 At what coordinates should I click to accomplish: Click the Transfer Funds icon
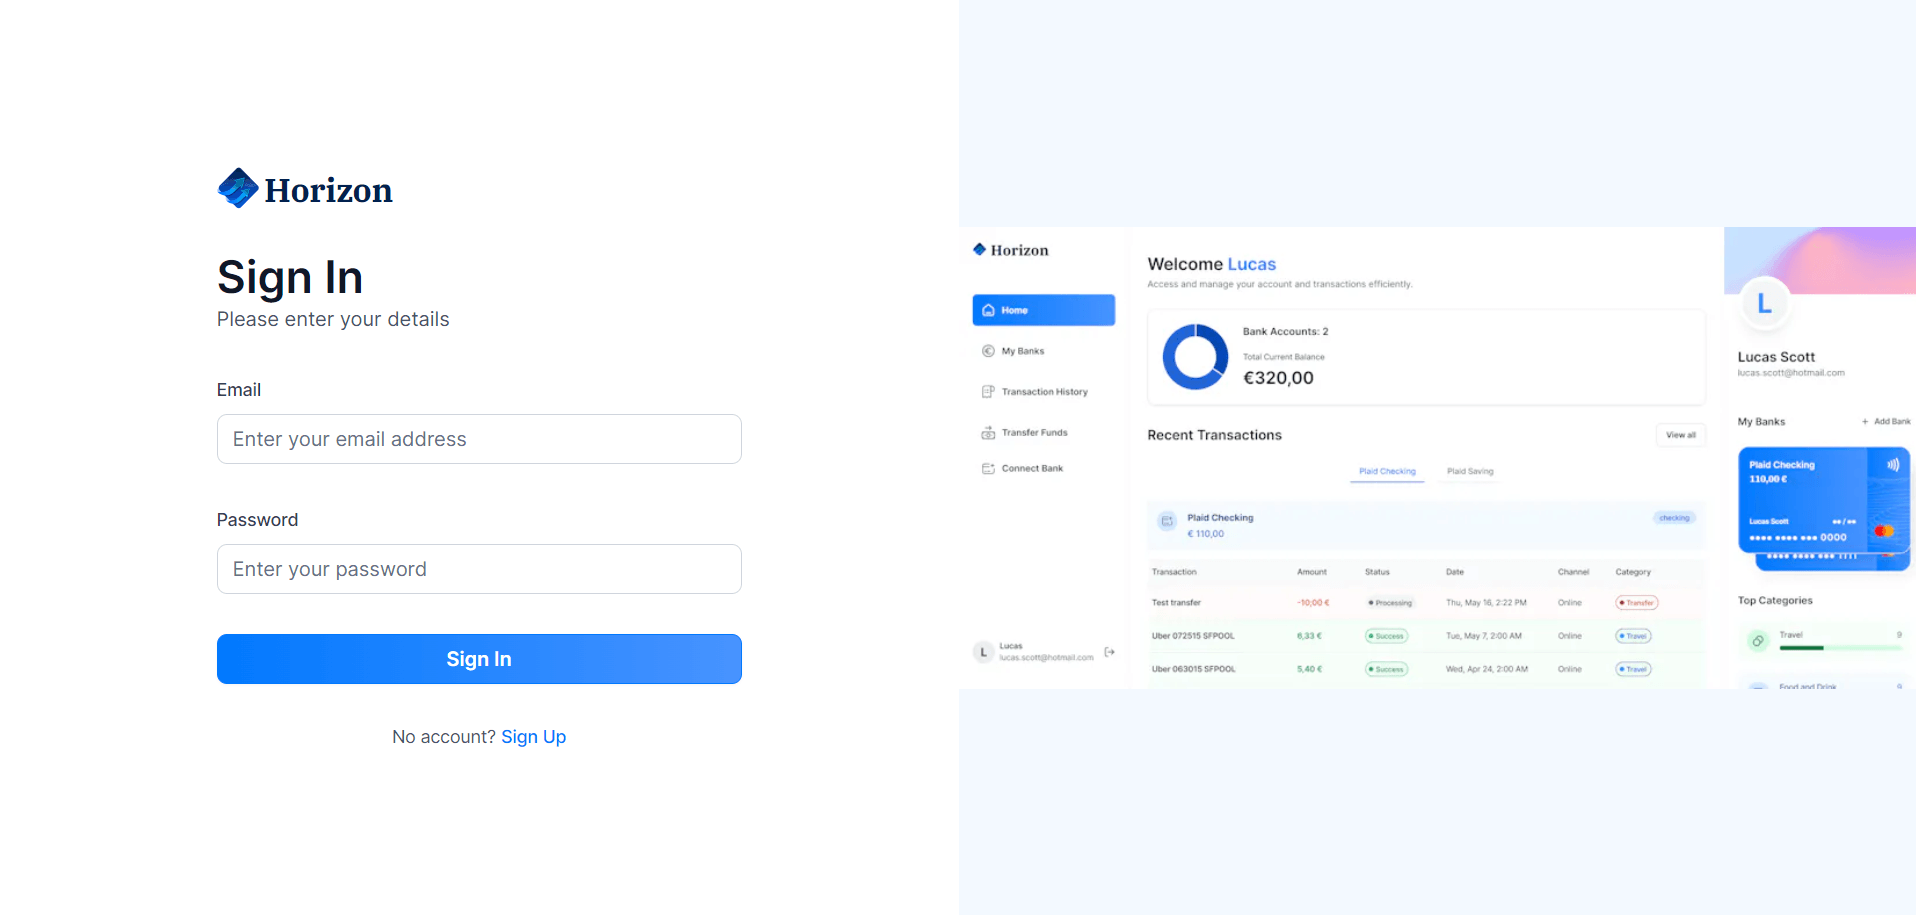(x=988, y=433)
